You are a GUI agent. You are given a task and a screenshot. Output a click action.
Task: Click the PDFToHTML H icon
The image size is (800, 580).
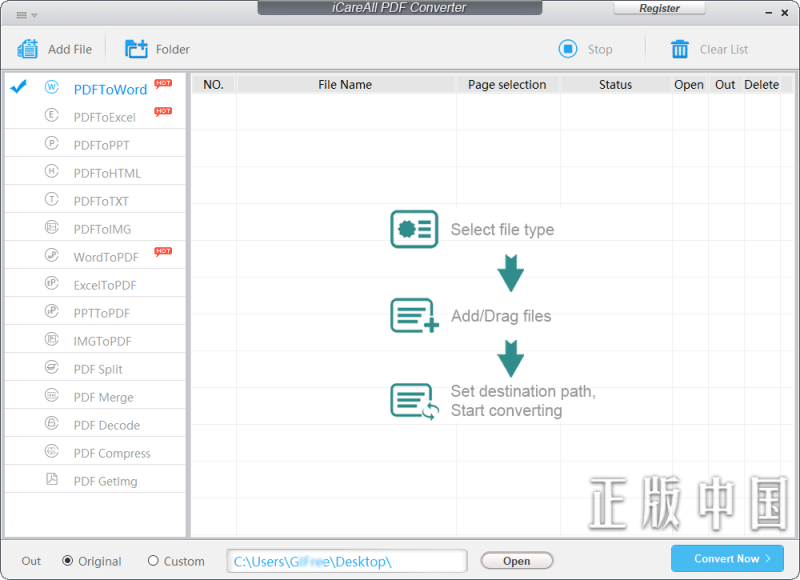(x=52, y=171)
